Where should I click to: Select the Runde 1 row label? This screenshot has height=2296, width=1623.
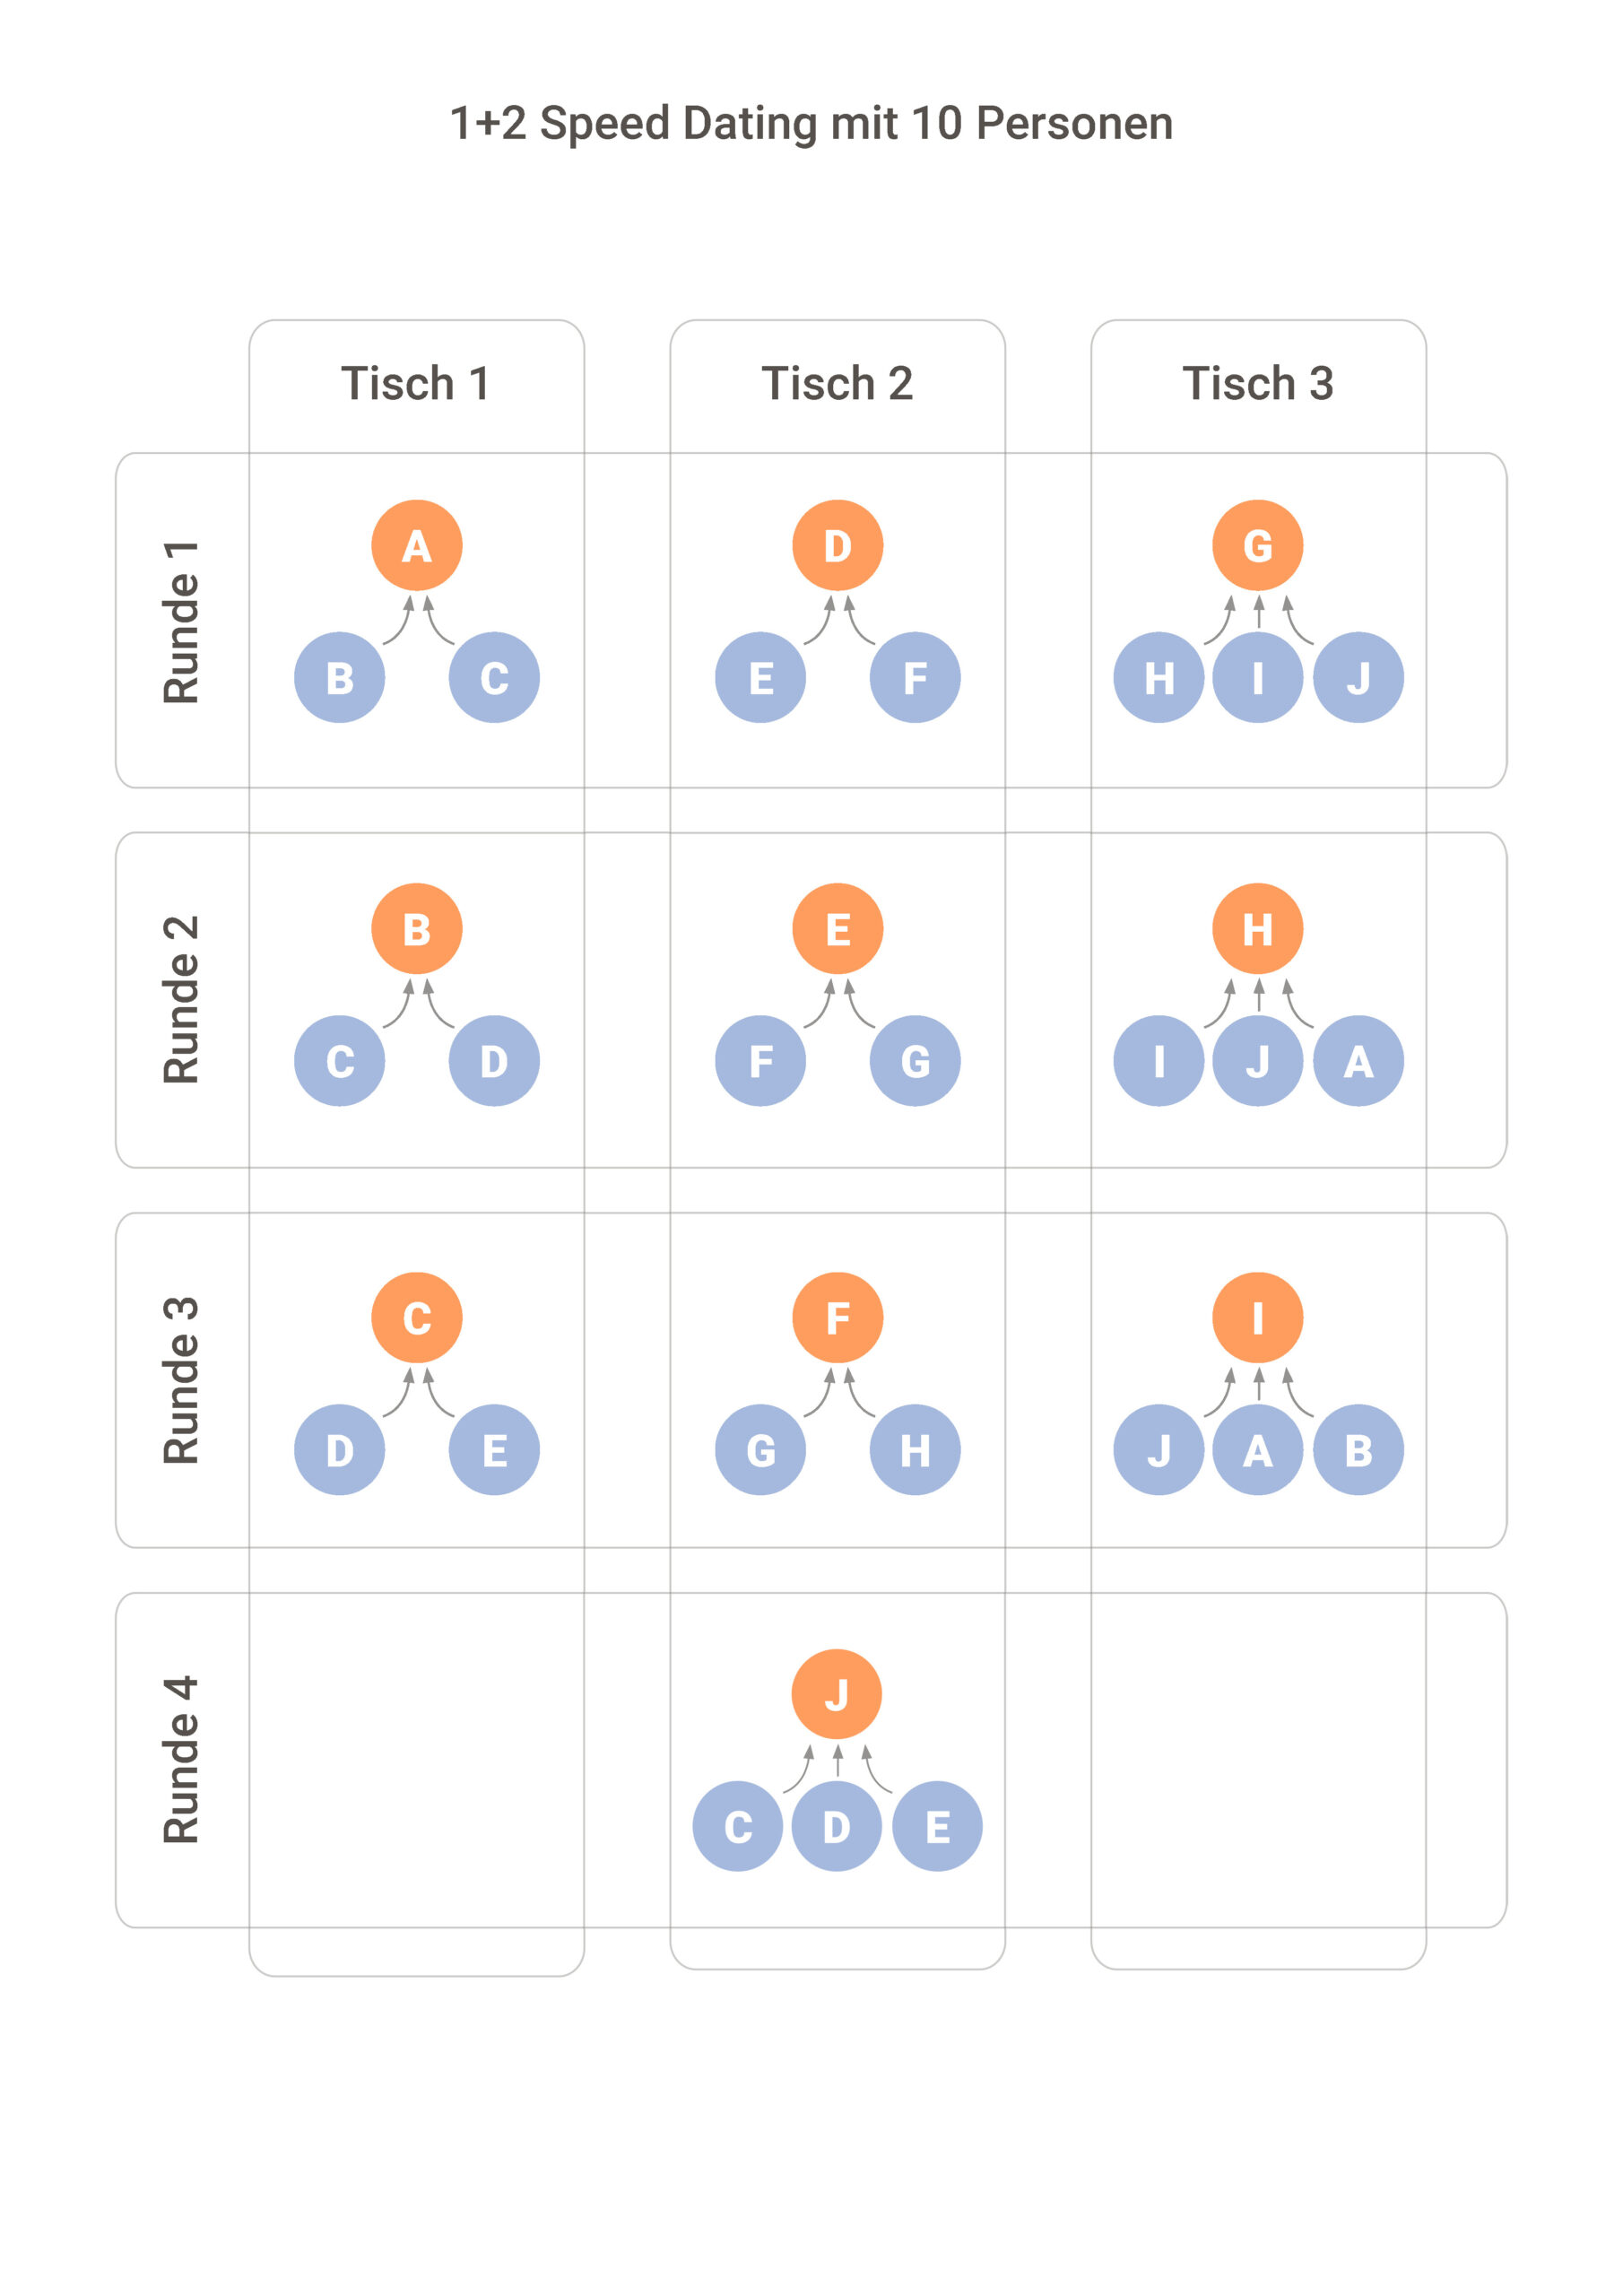click(181, 621)
